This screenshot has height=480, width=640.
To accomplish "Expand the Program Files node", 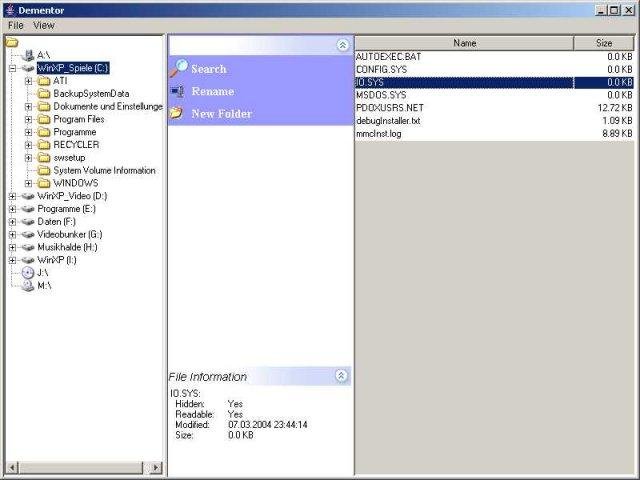I will (x=28, y=120).
